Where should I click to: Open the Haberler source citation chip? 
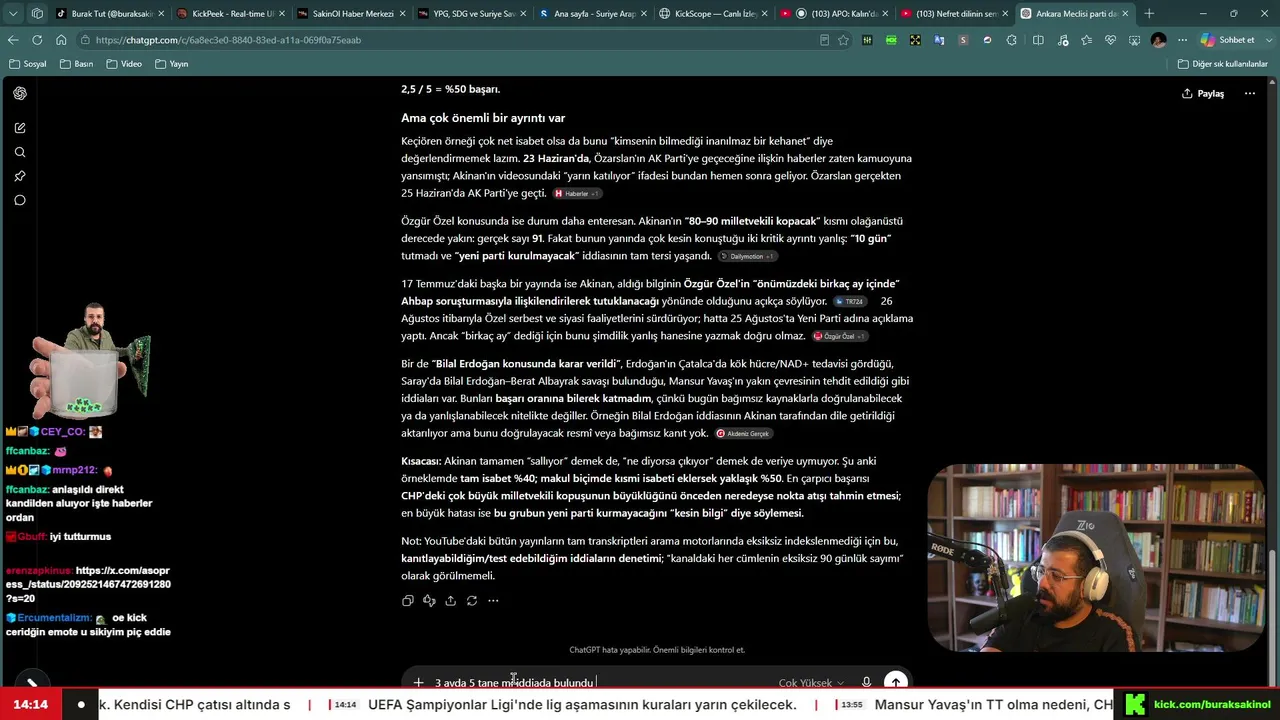(x=576, y=194)
